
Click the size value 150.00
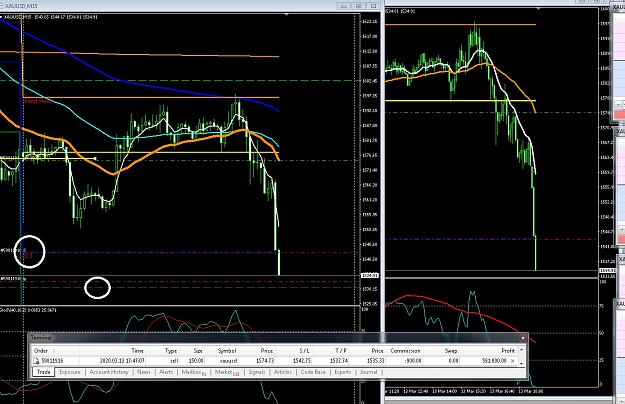(196, 361)
